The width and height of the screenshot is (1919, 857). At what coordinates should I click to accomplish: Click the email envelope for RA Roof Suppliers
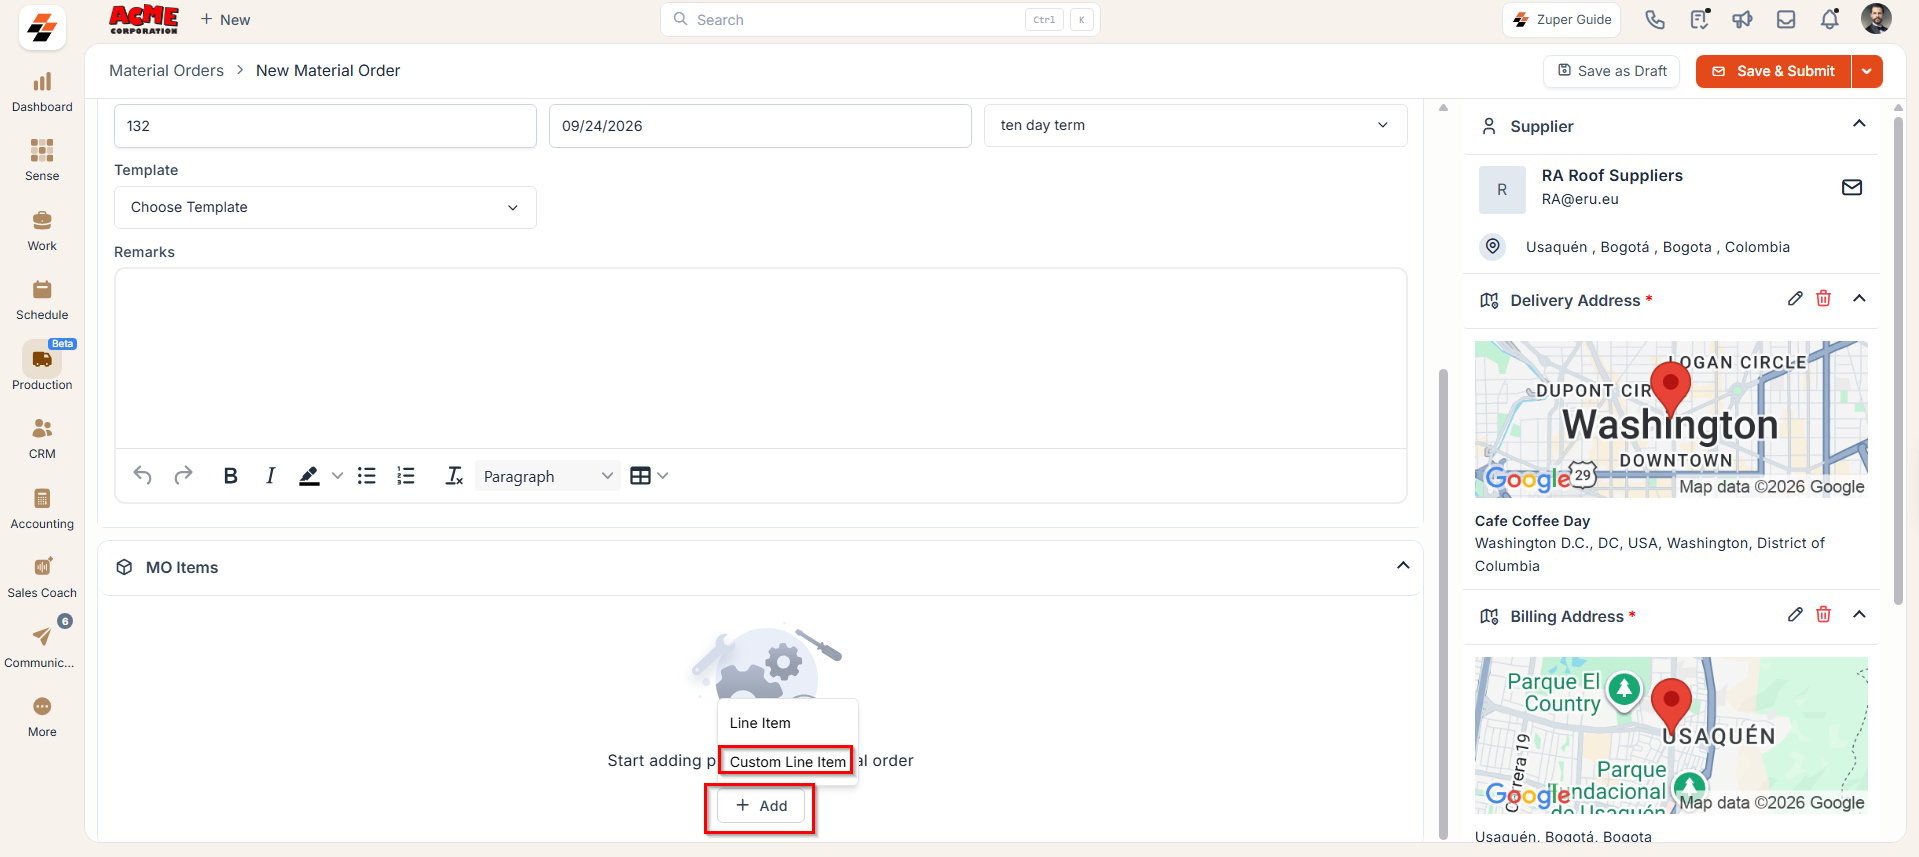(1852, 187)
